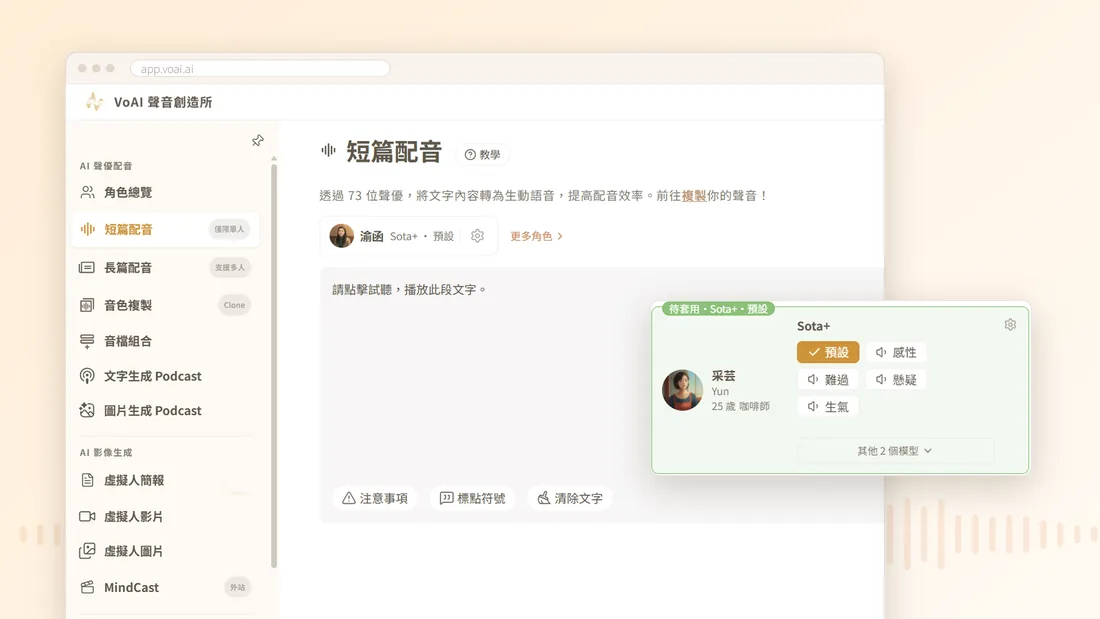The height and width of the screenshot is (619, 1100).
Task: Click the chevron after 更多角色
Action: (x=560, y=237)
